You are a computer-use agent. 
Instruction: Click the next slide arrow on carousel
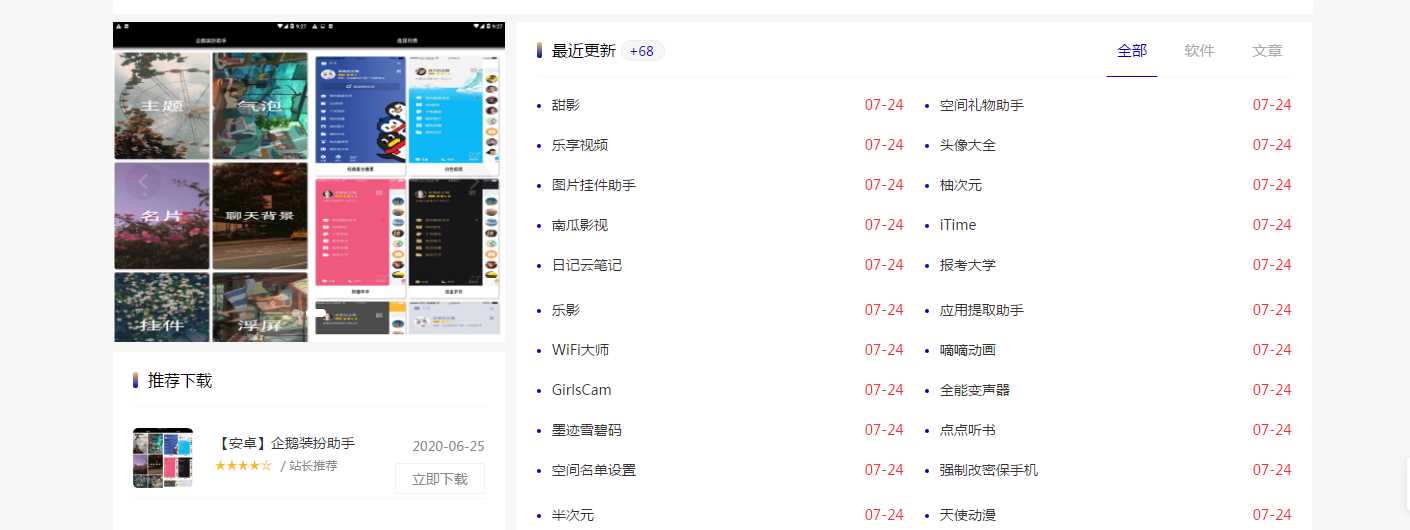pos(475,183)
